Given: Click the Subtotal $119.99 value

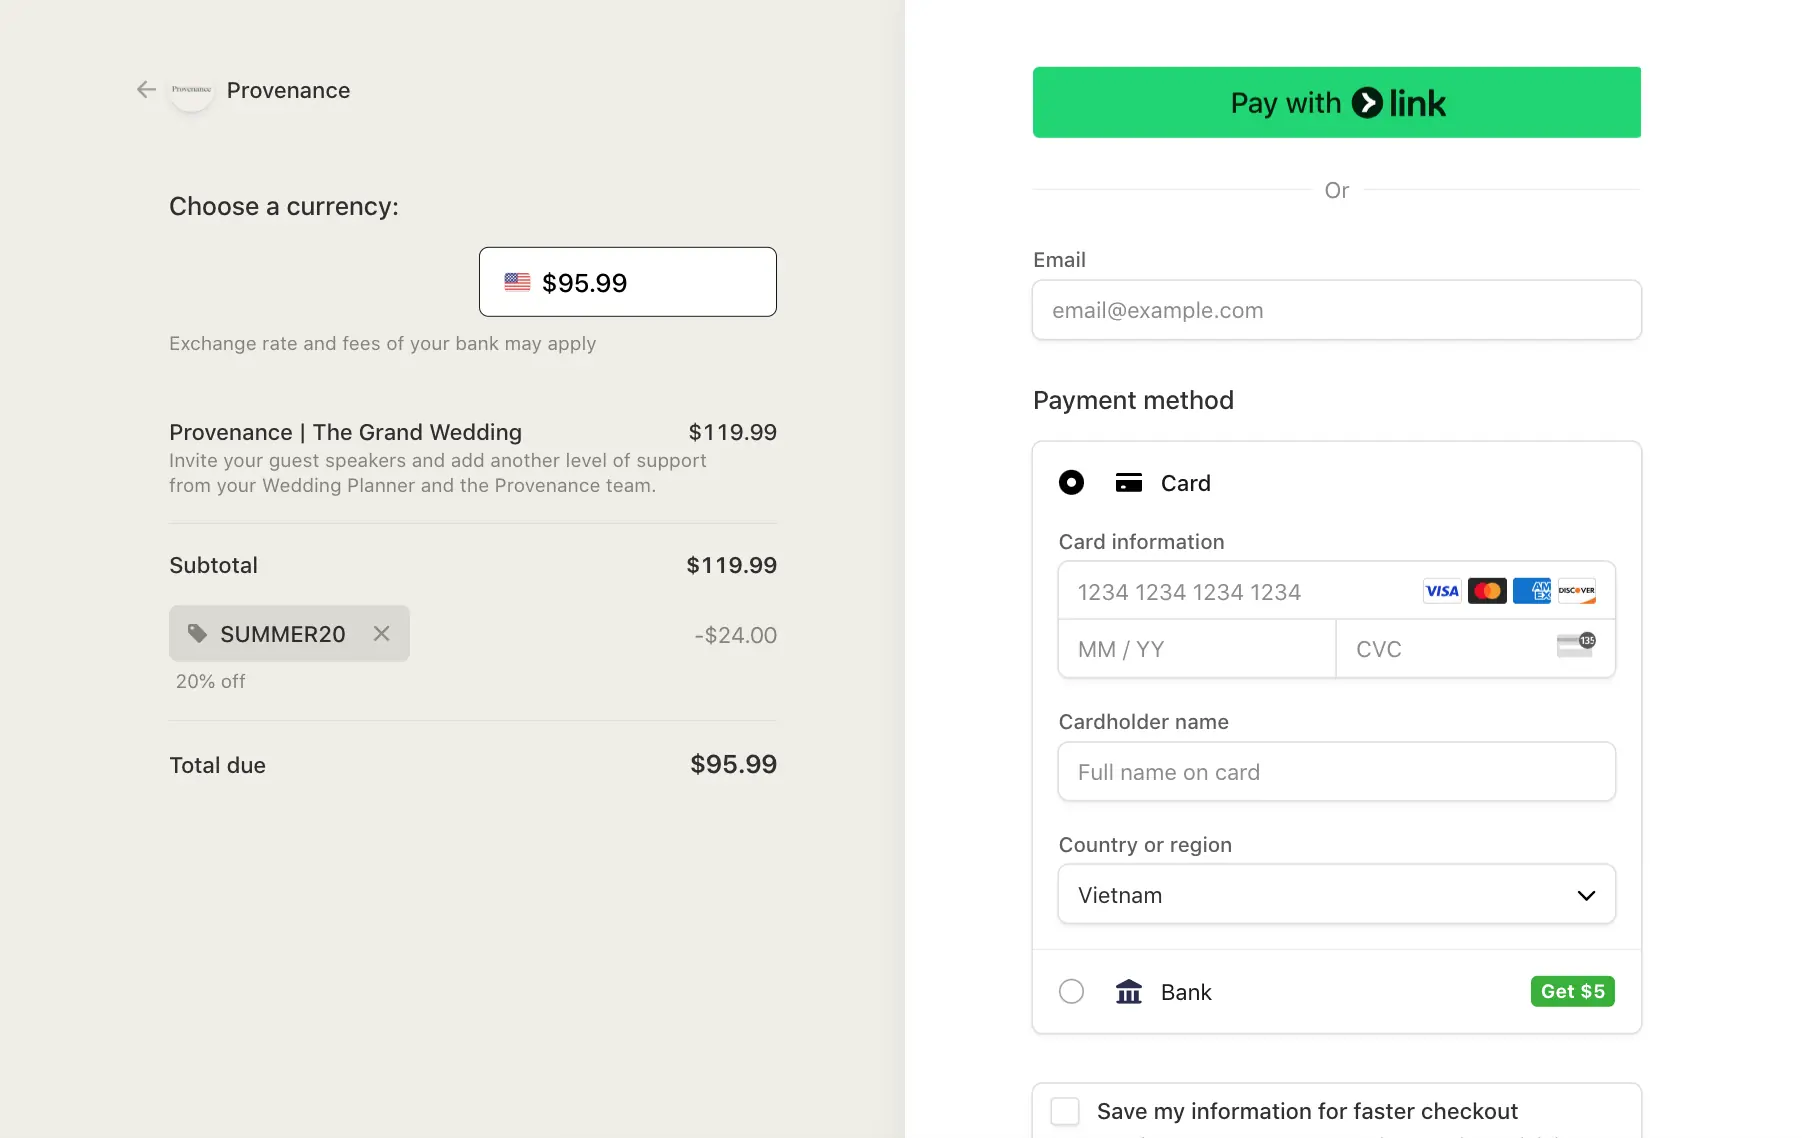Looking at the screenshot, I should [732, 565].
